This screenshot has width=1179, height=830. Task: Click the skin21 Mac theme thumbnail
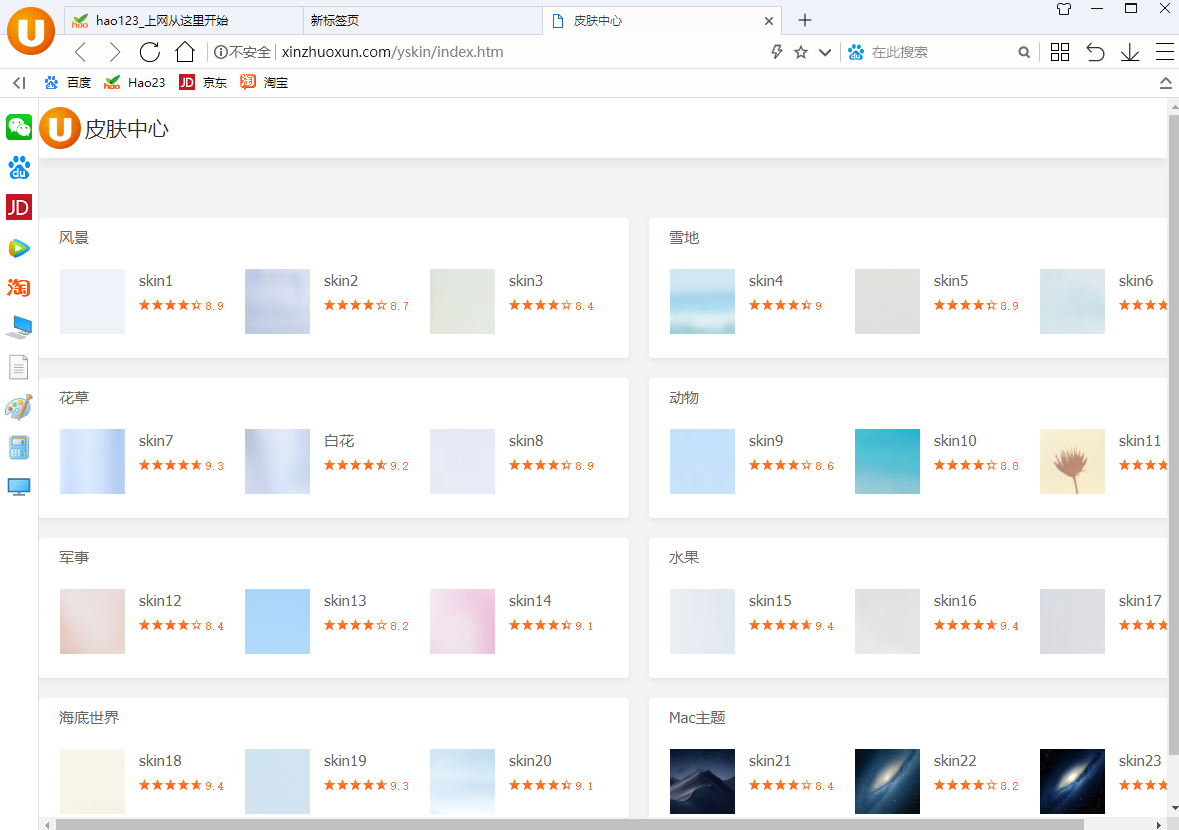(x=702, y=781)
